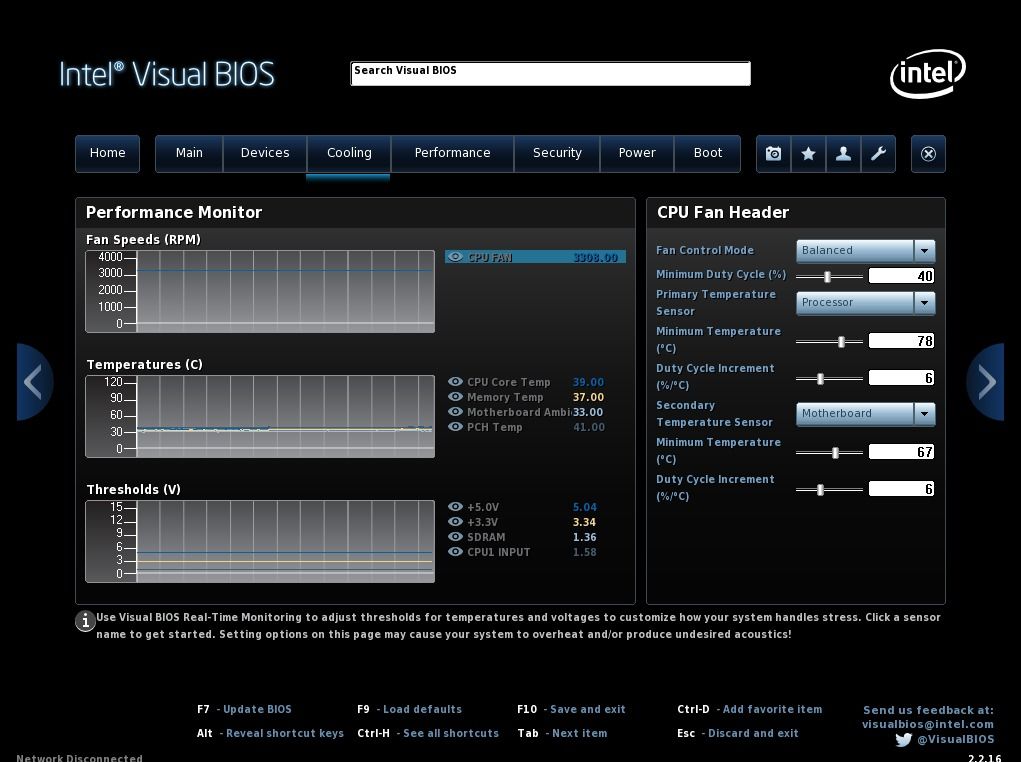The image size is (1021, 762).
Task: Adjust the Minimum Duty Cycle slider
Action: [827, 276]
